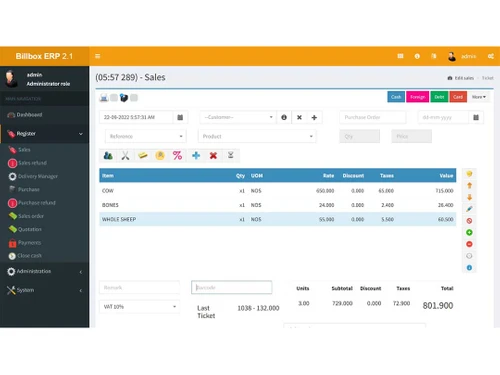Click the share icon at header far right
Screen dimensions: 500x375
491,56
